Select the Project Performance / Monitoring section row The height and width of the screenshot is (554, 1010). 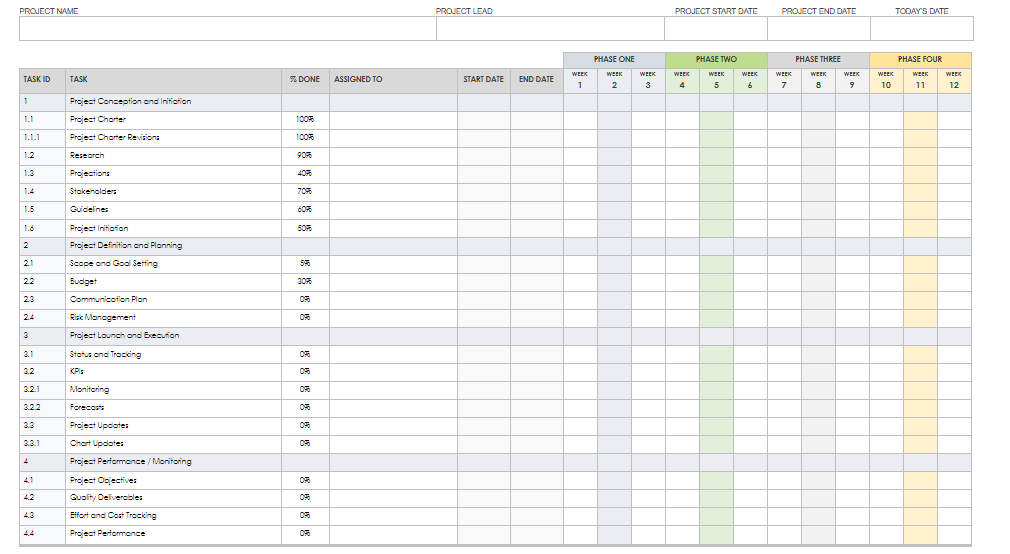495,463
